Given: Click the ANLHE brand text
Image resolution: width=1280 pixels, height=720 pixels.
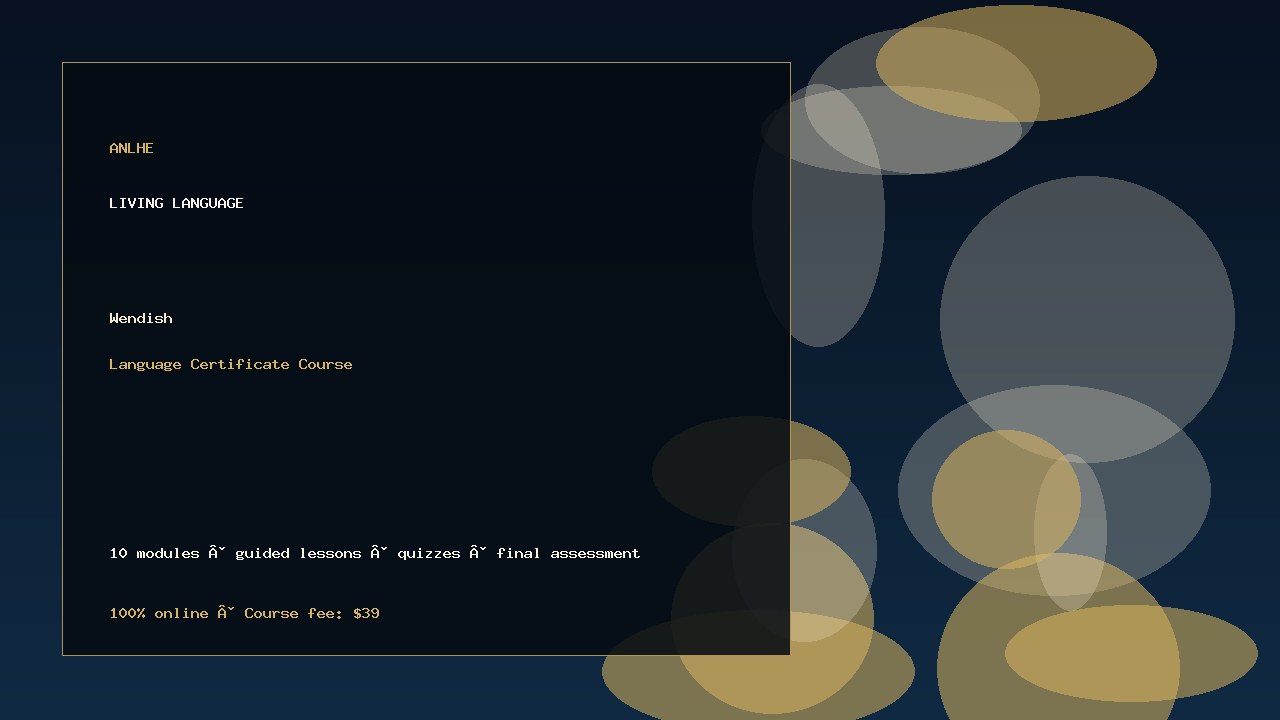Looking at the screenshot, I should [131, 148].
